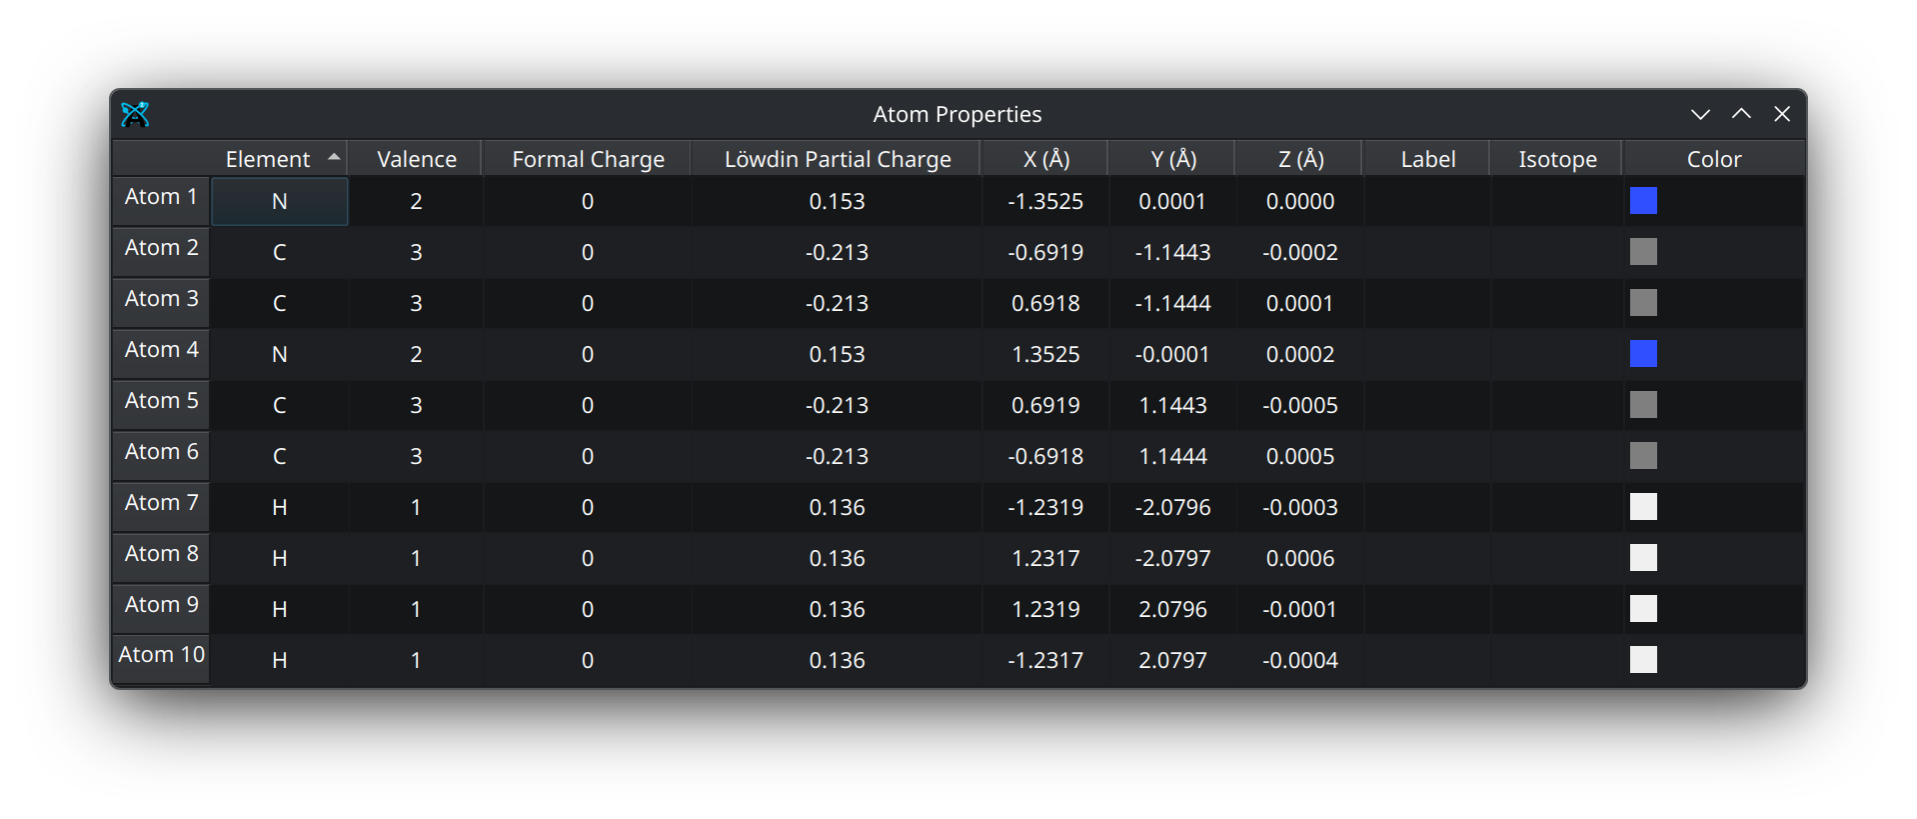
Task: Select the Atom 7 row header
Action: click(x=161, y=507)
